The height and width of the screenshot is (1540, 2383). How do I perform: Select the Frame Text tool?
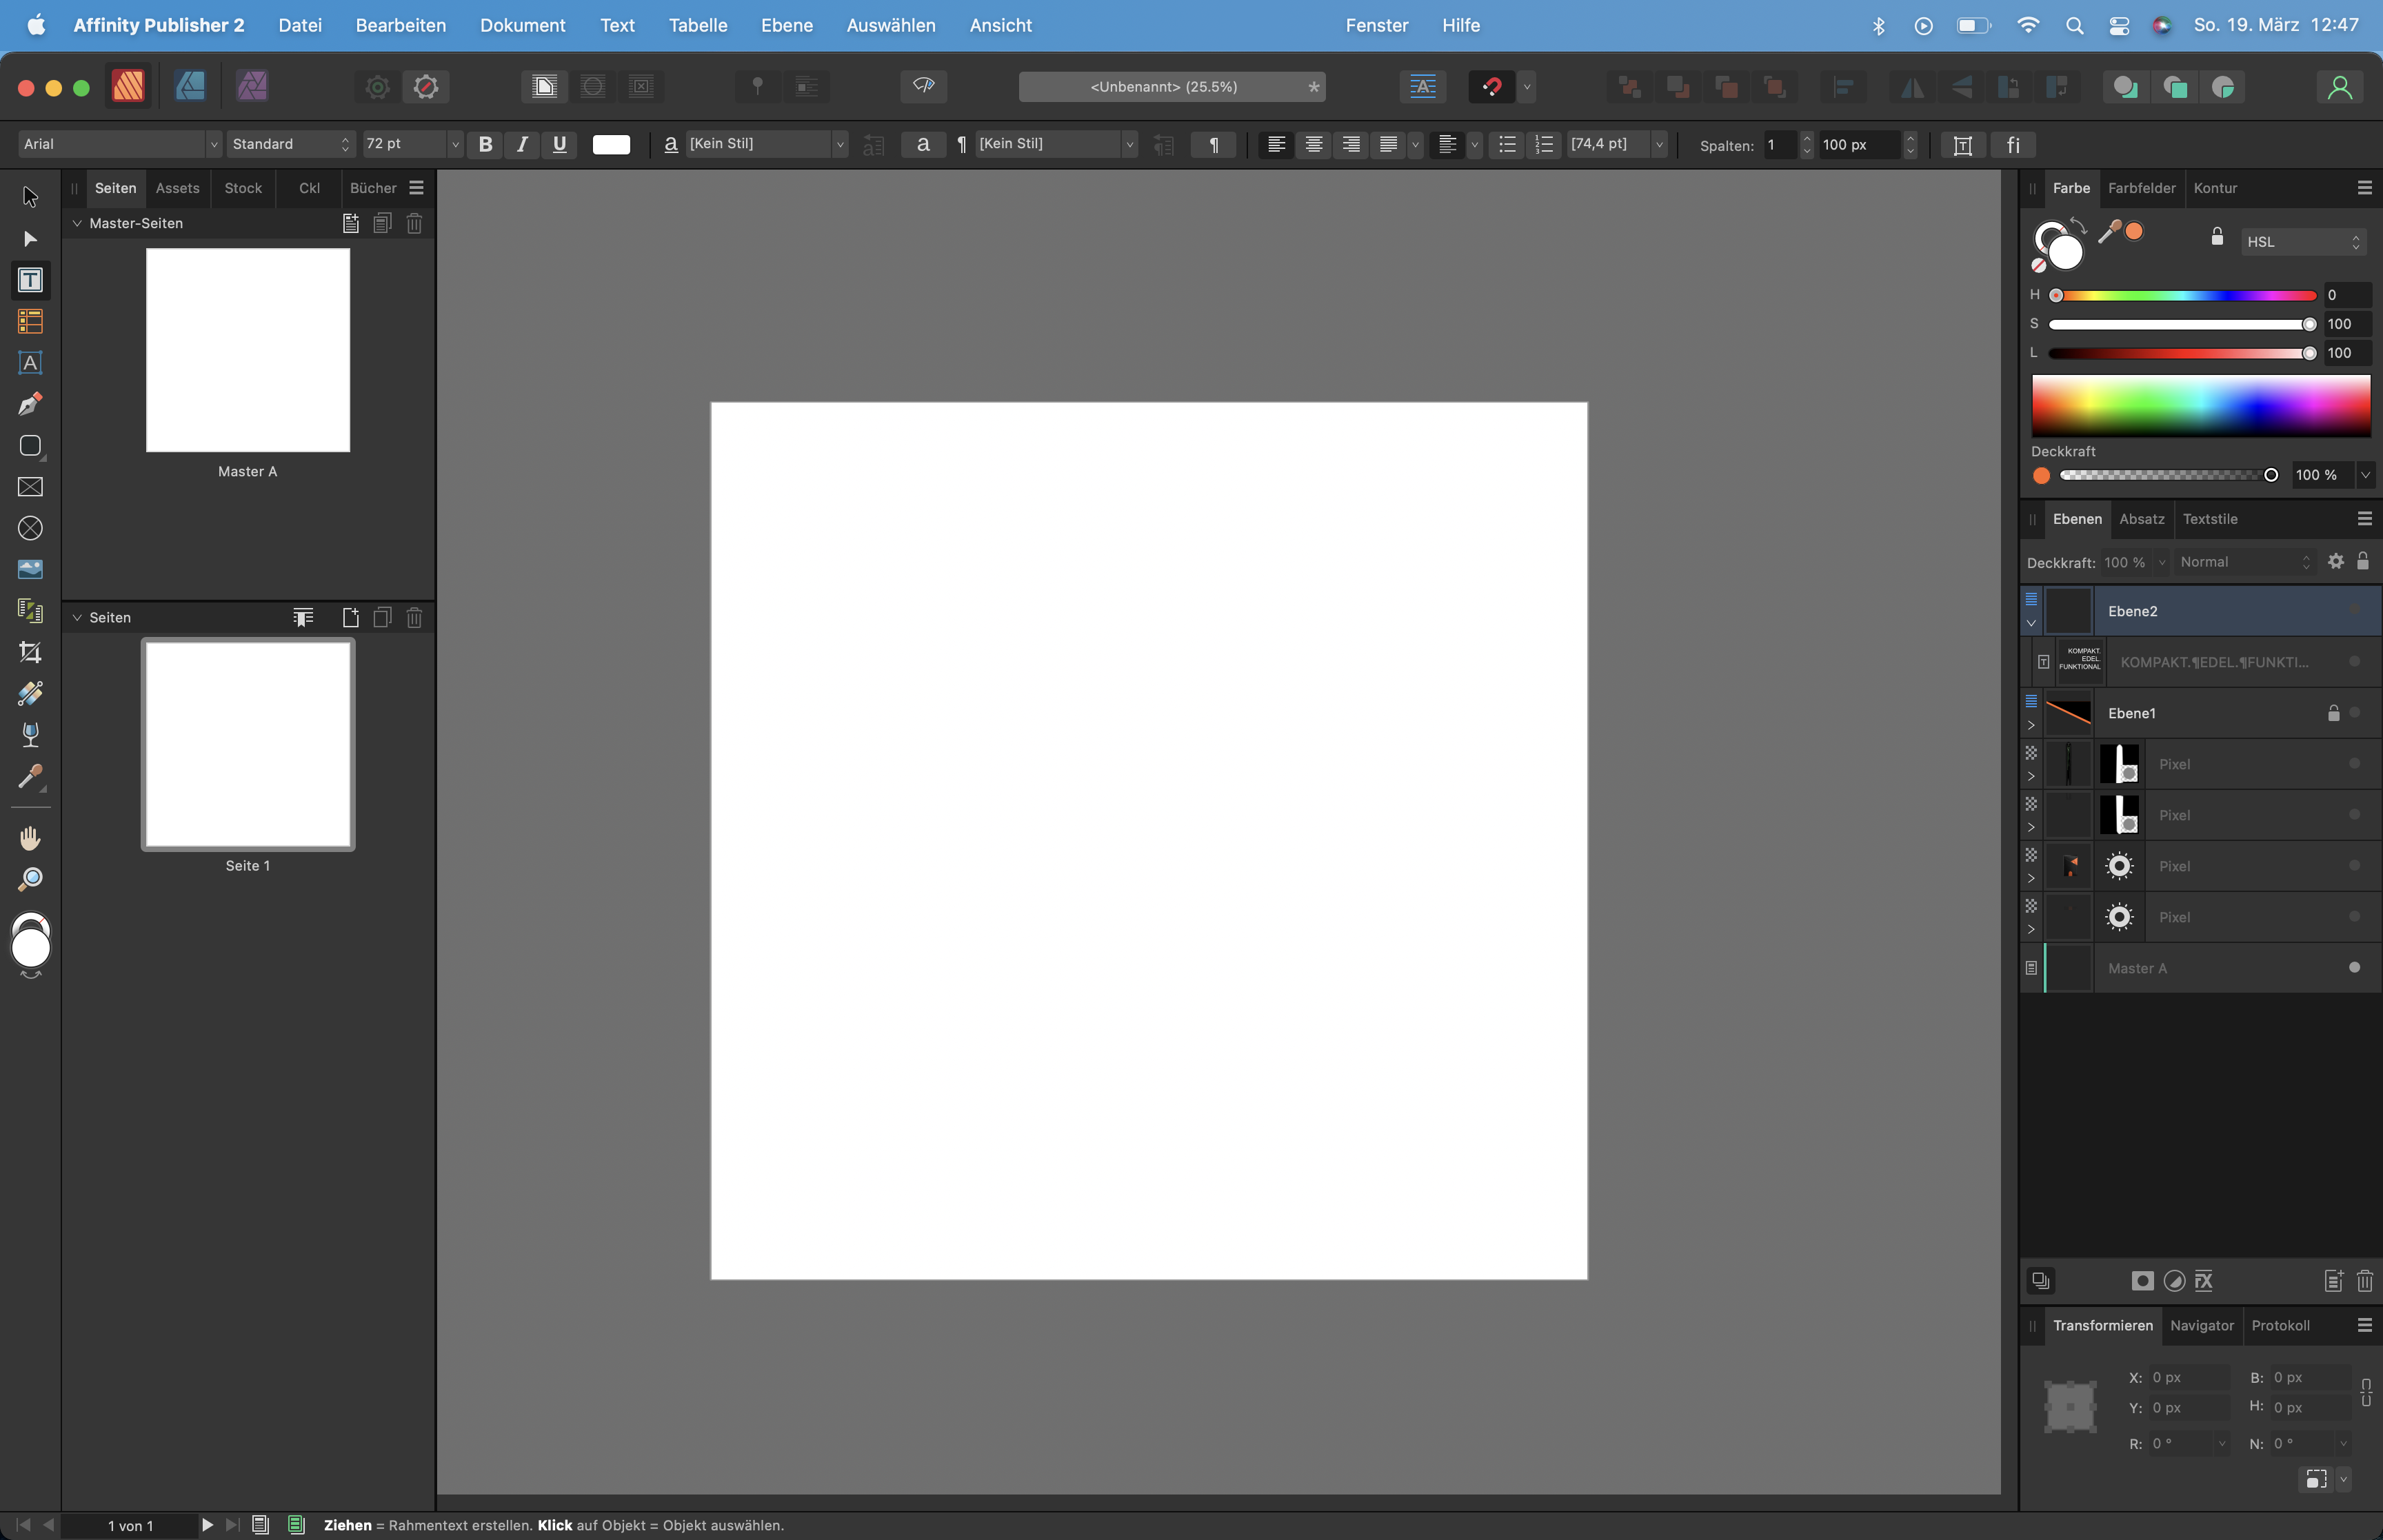click(x=30, y=280)
